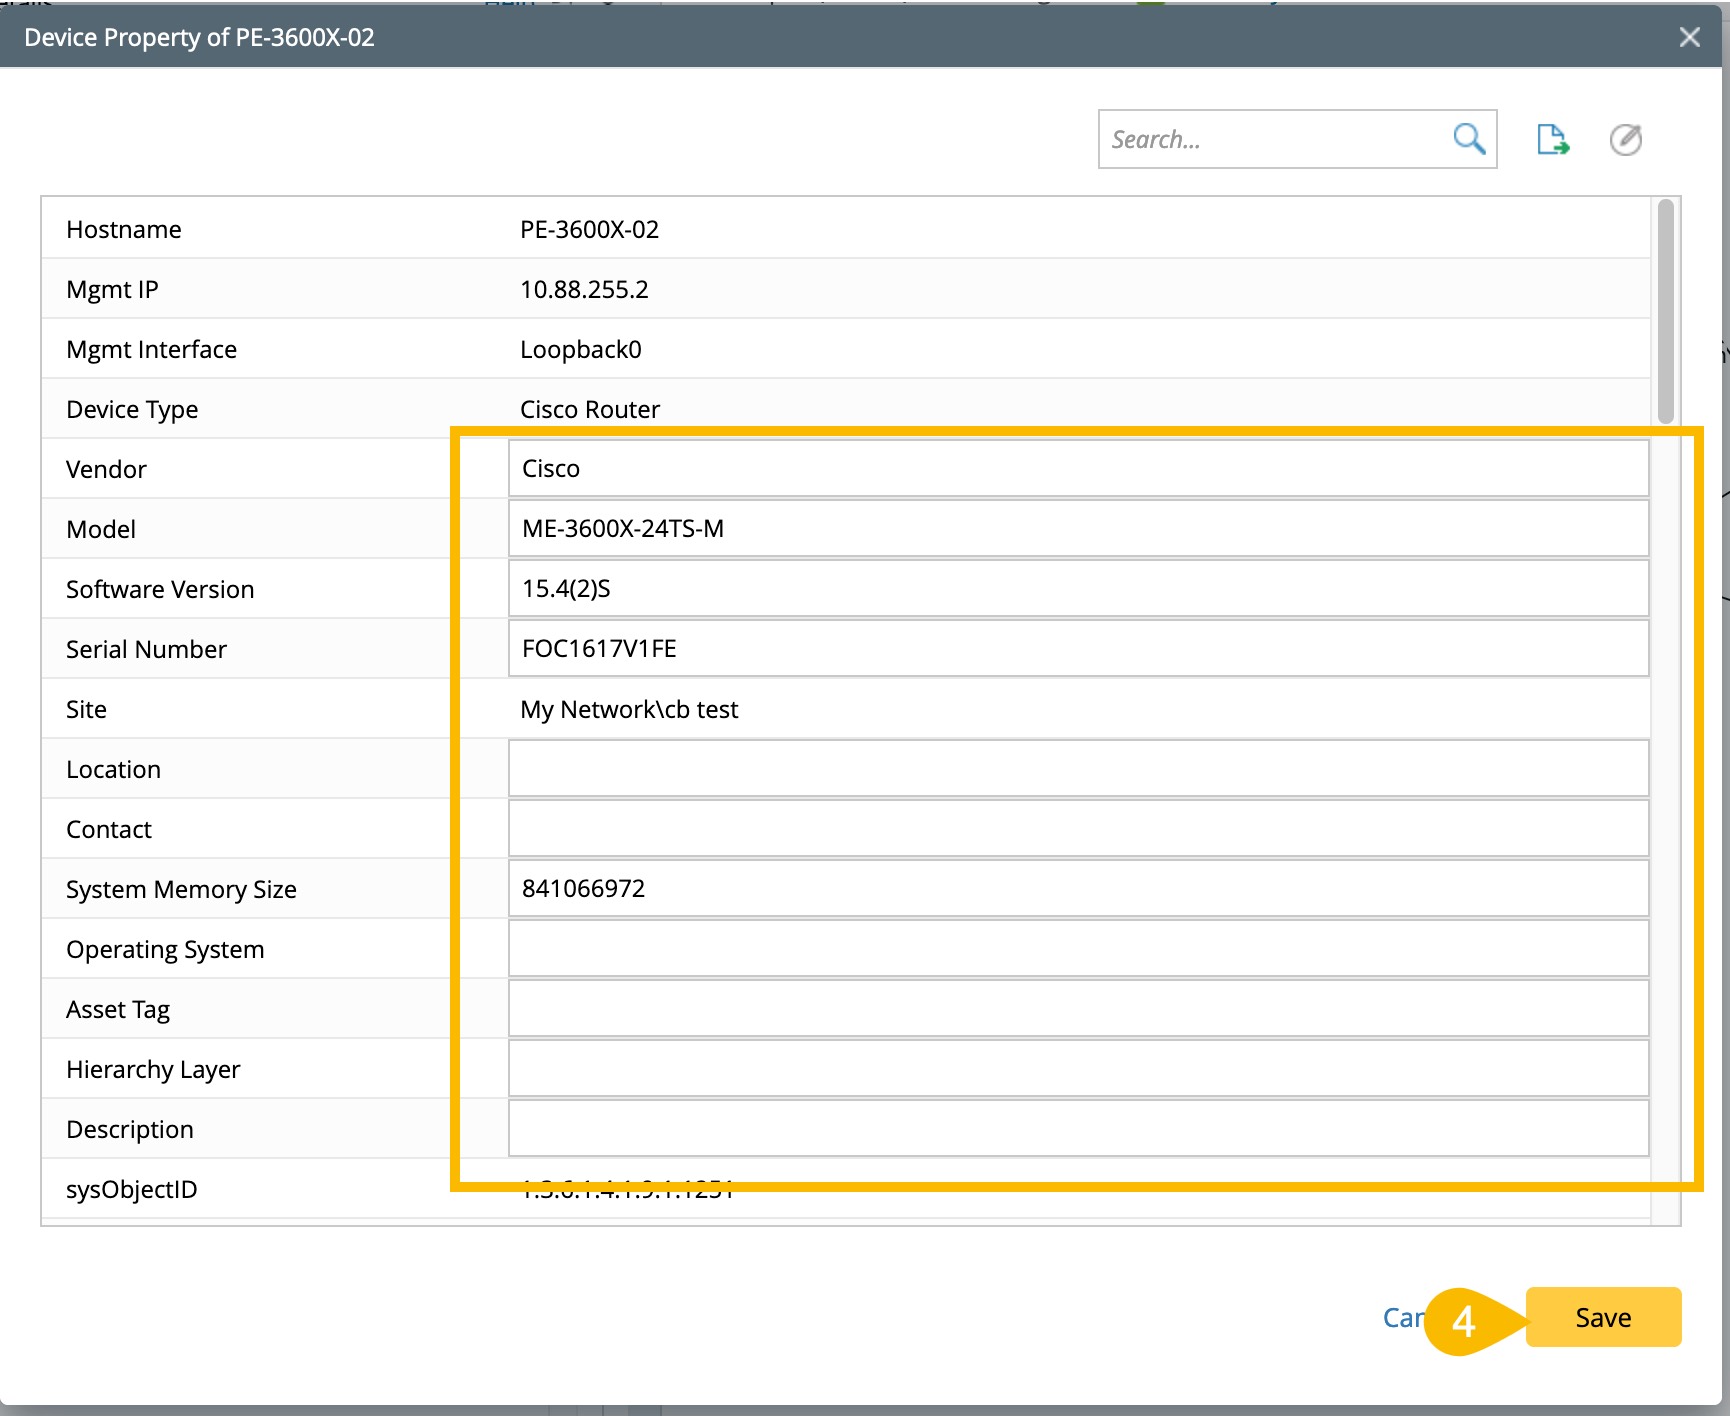The width and height of the screenshot is (1730, 1416).
Task: Click the Site value My Network\cb test
Action: pos(629,710)
